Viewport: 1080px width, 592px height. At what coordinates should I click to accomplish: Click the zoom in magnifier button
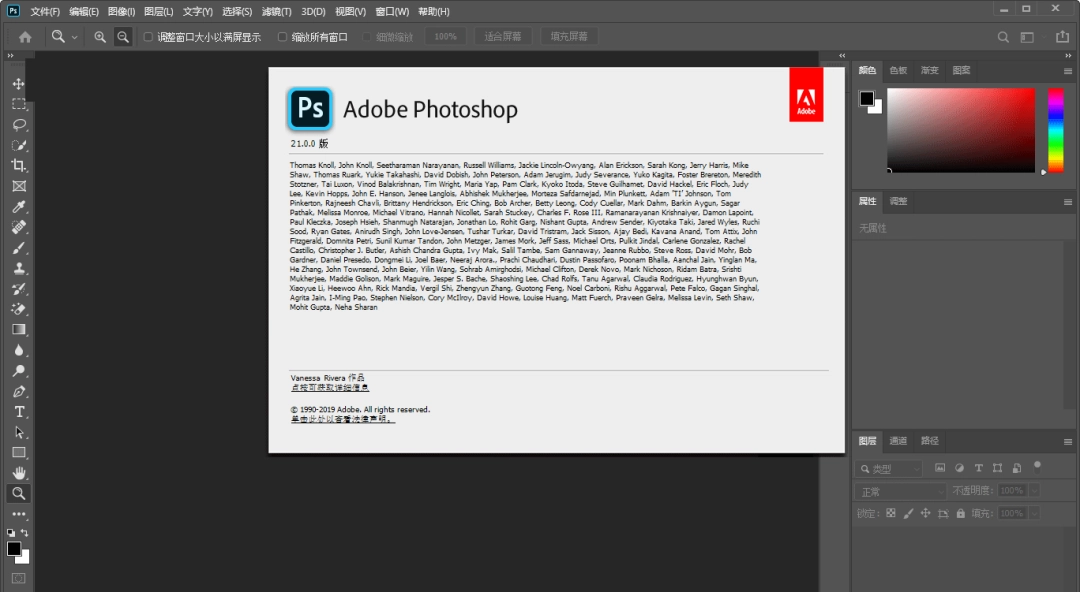tap(100, 37)
